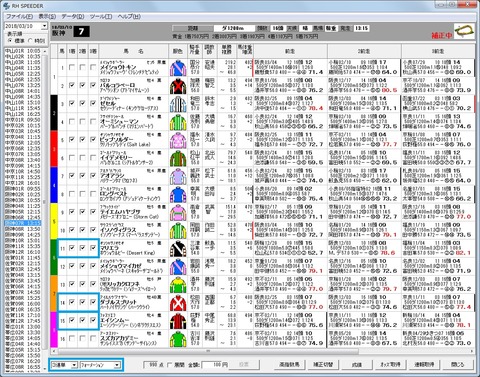
Task: Select the blue silks icon for horse 8
Action: tap(178, 194)
